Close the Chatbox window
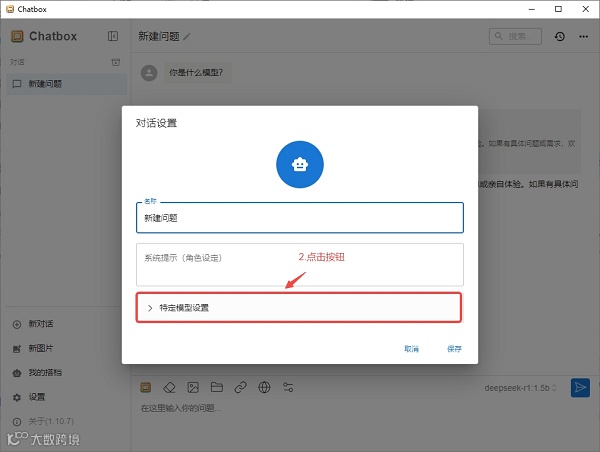The height and width of the screenshot is (452, 600). [585, 9]
